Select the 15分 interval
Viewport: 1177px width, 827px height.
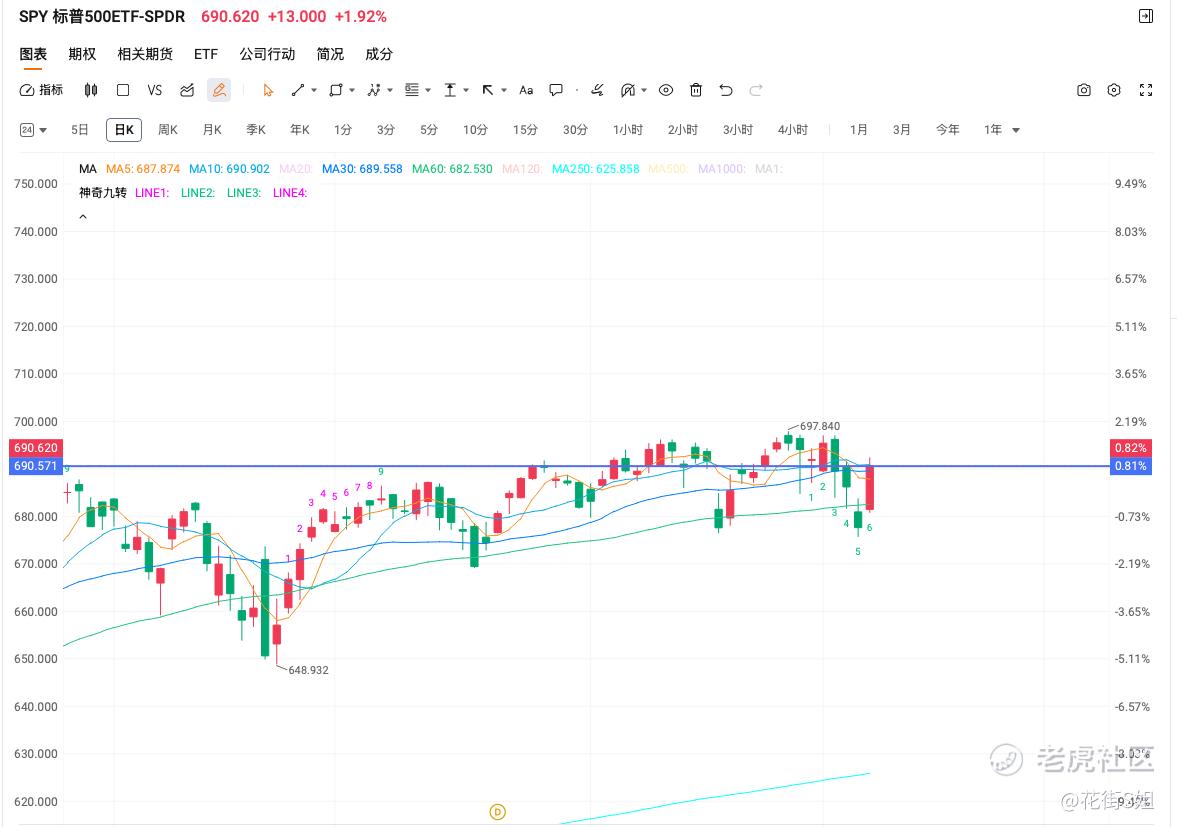click(525, 130)
